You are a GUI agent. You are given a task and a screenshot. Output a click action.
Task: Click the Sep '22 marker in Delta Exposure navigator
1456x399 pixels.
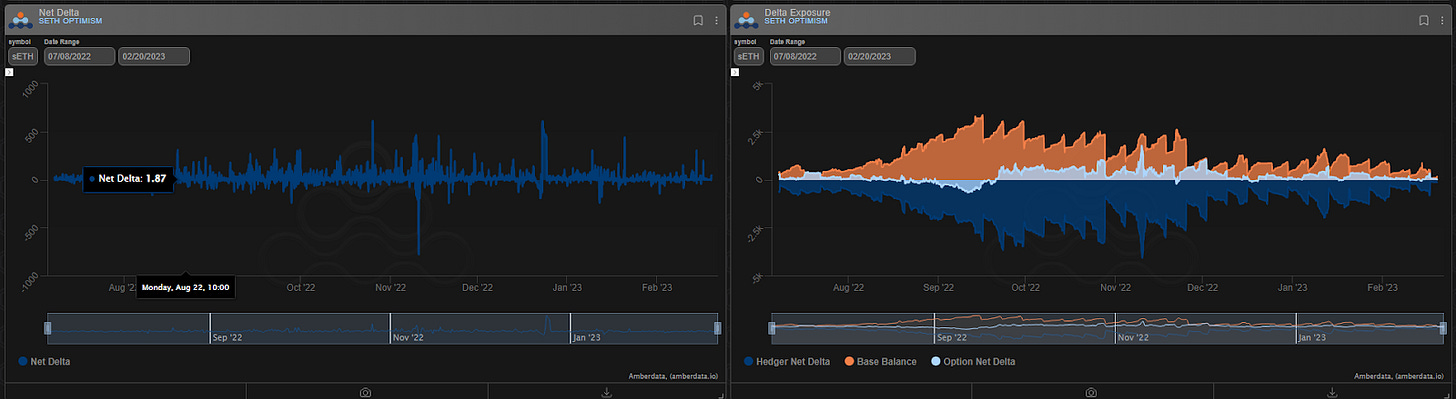click(x=952, y=338)
